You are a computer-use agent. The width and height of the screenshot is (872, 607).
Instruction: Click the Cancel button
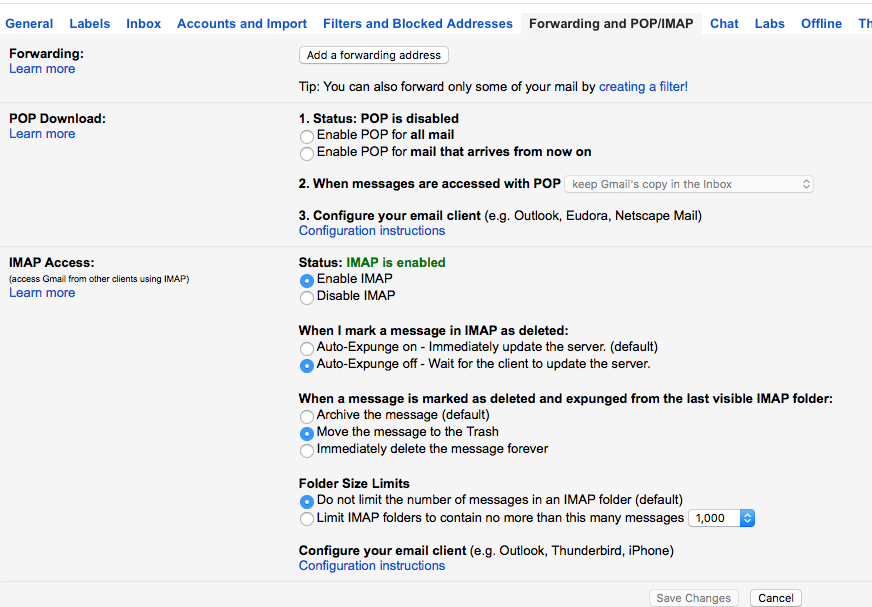point(775,598)
